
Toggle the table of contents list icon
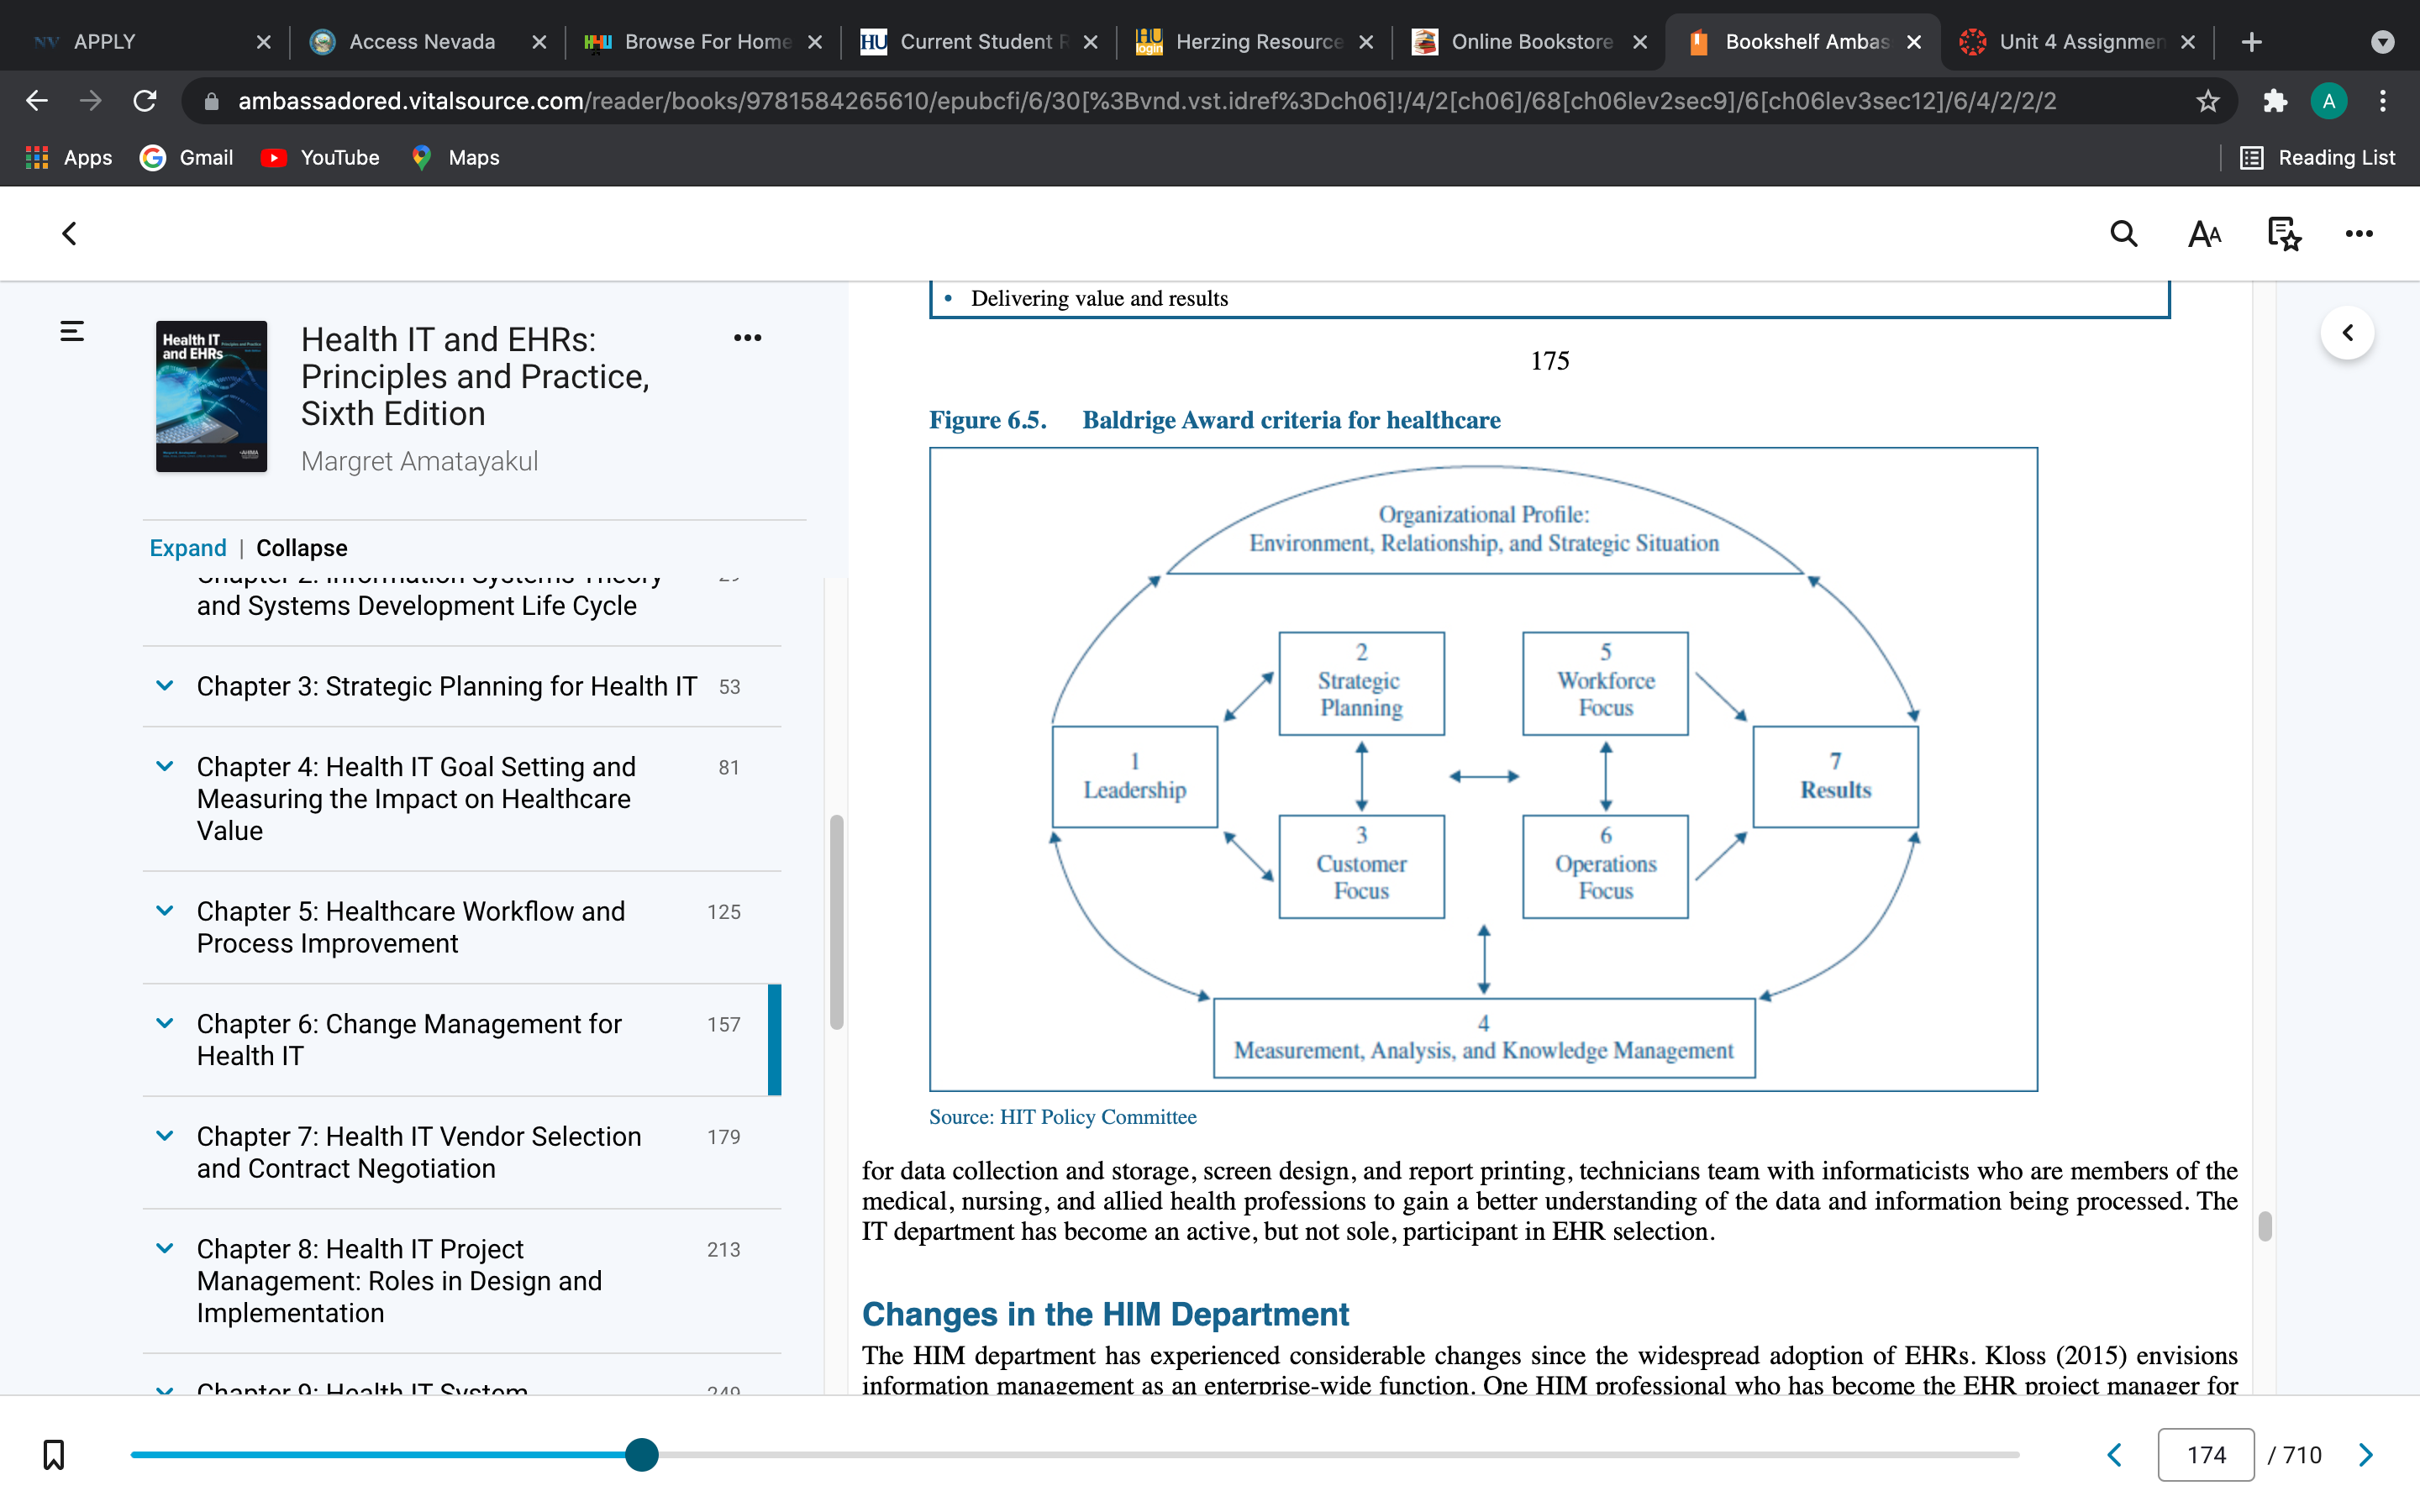point(72,331)
